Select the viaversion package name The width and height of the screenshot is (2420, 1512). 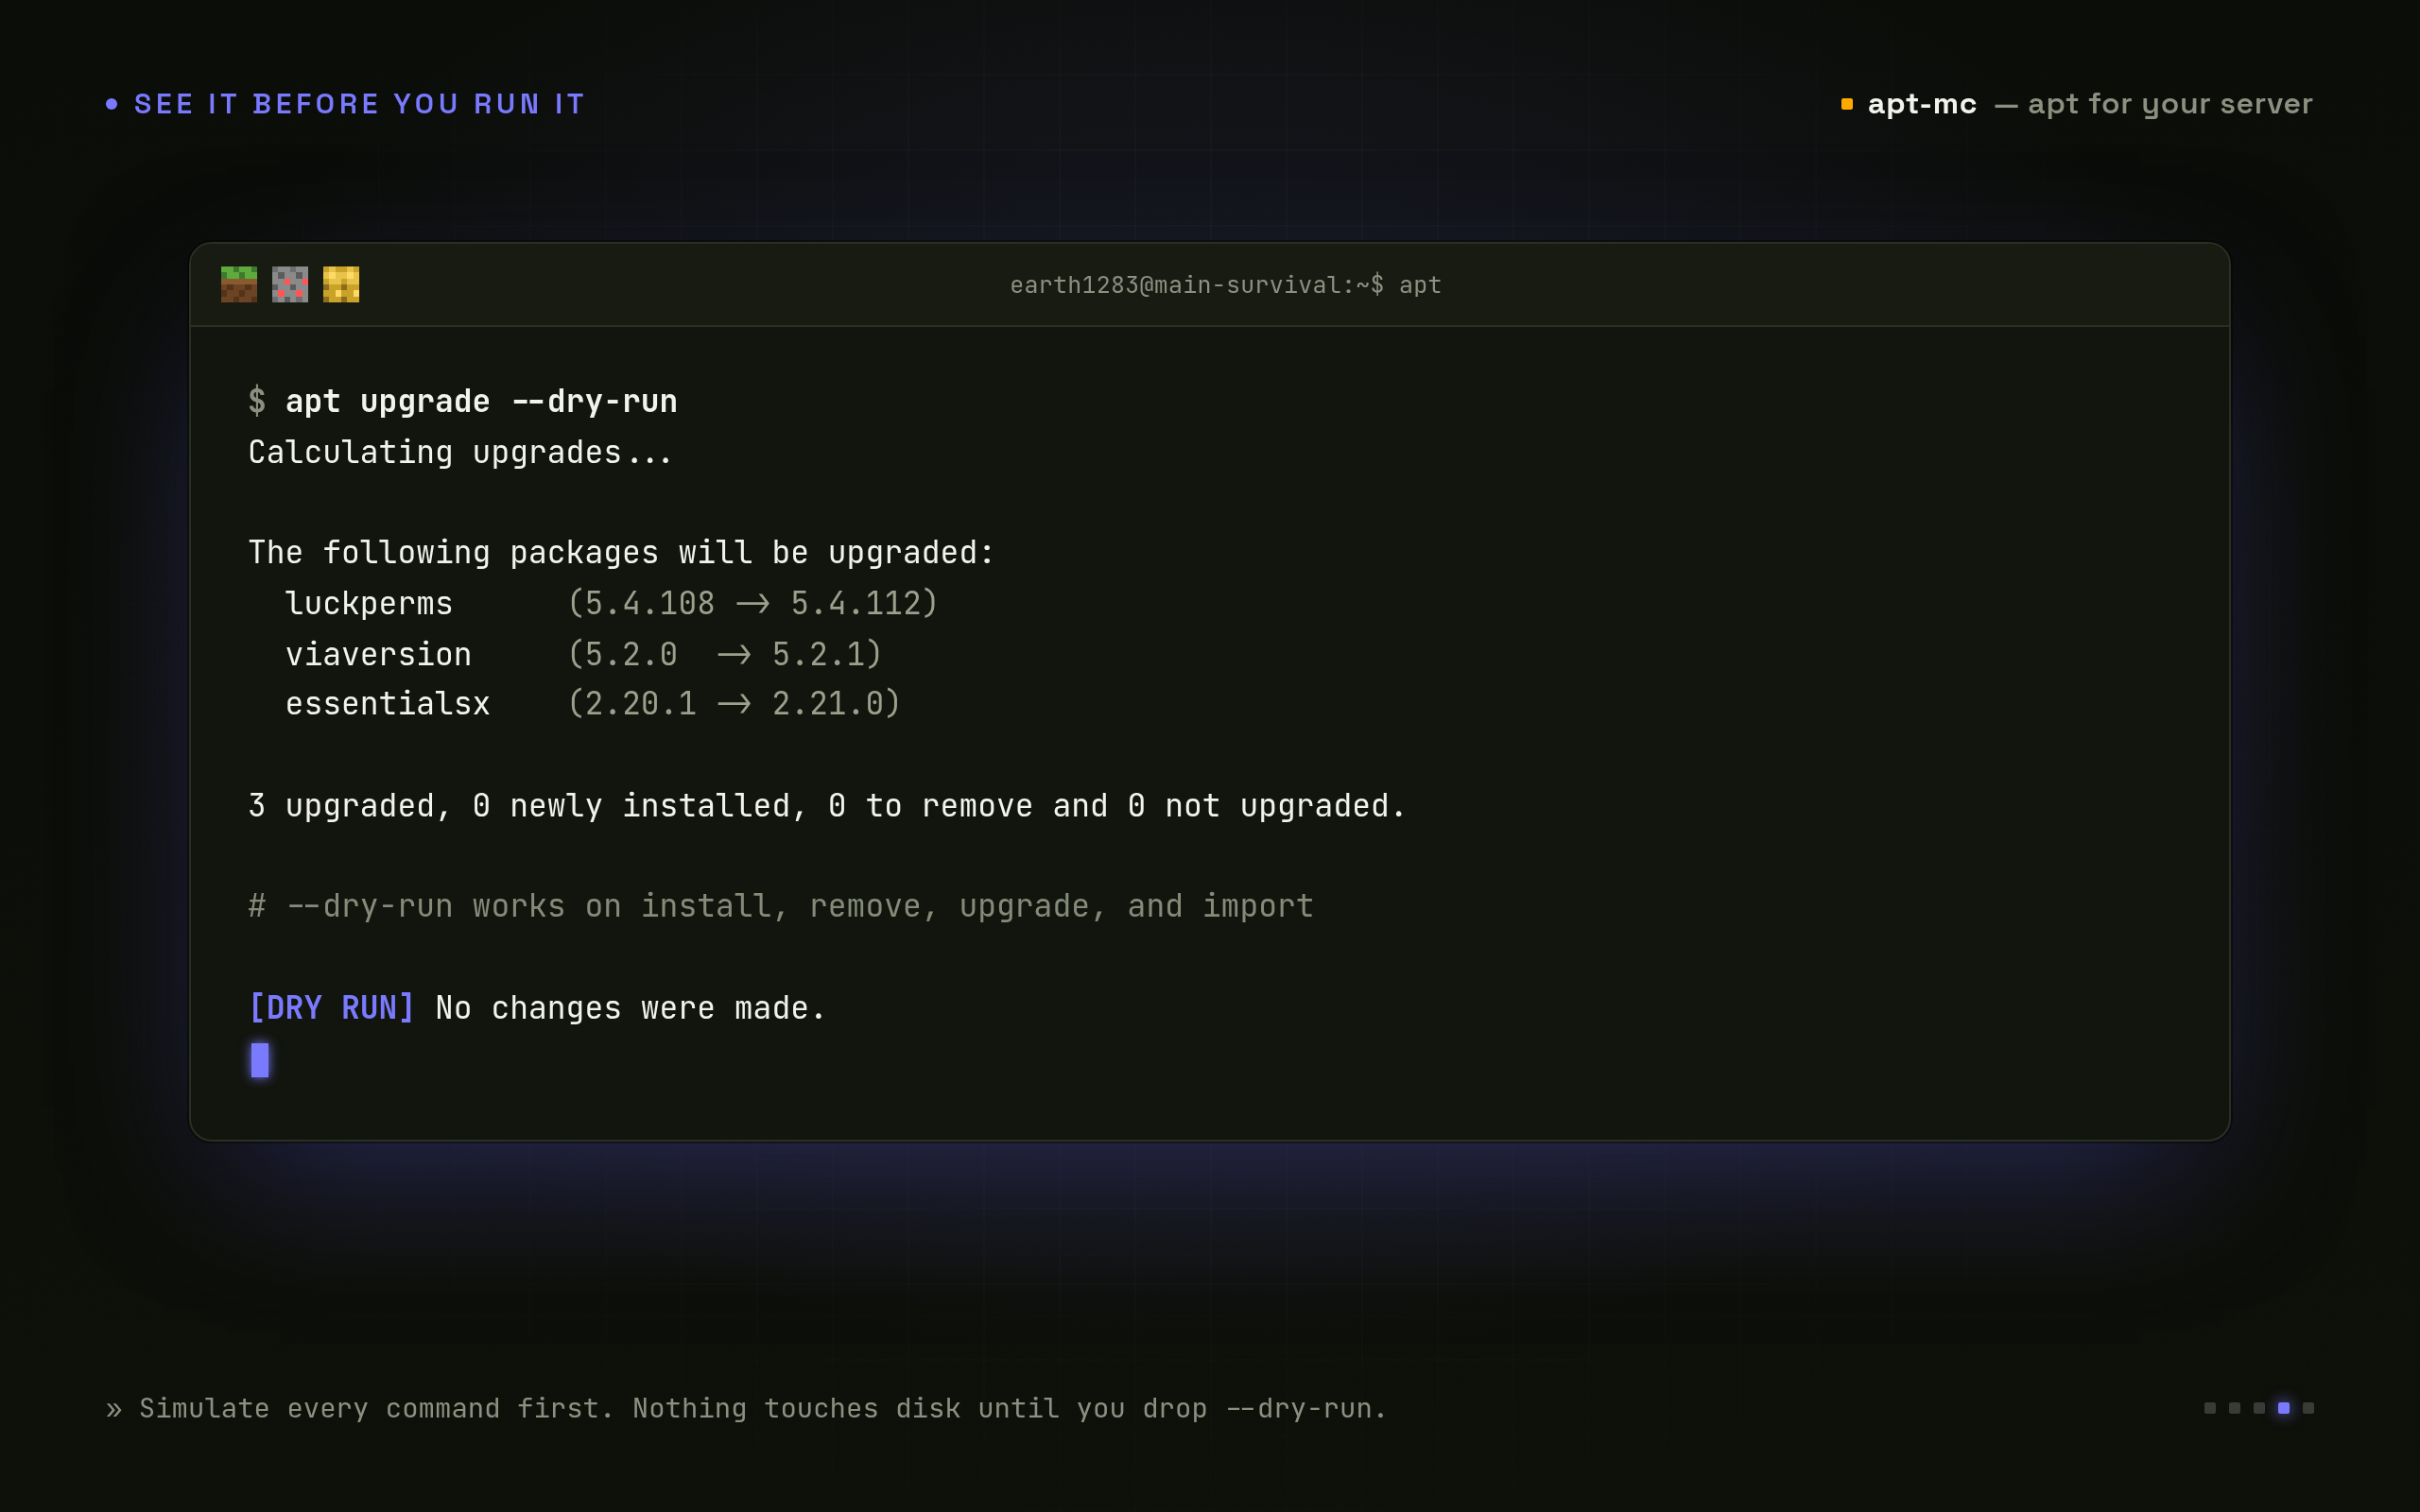(x=378, y=654)
